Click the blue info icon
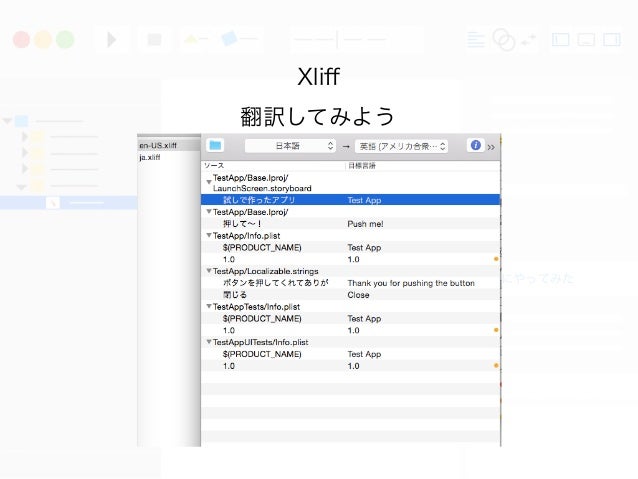The image size is (638, 479). [x=475, y=145]
